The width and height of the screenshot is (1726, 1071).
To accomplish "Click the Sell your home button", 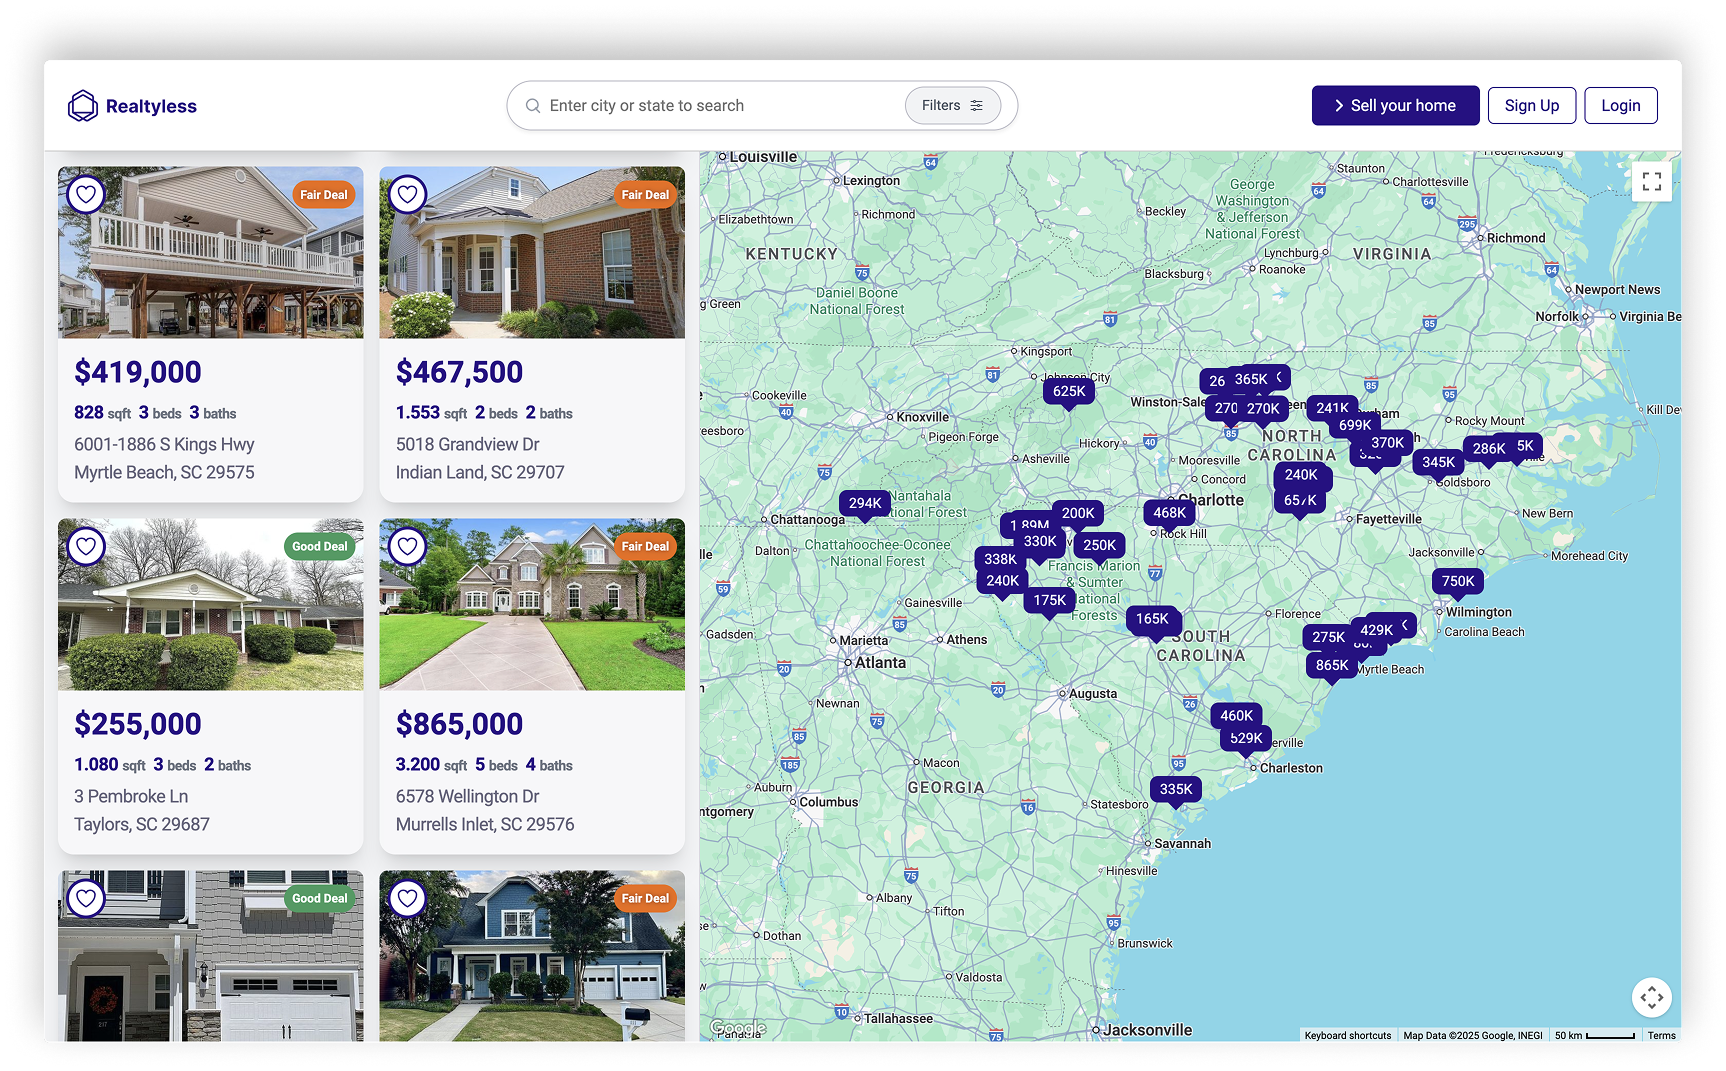I will [1395, 106].
